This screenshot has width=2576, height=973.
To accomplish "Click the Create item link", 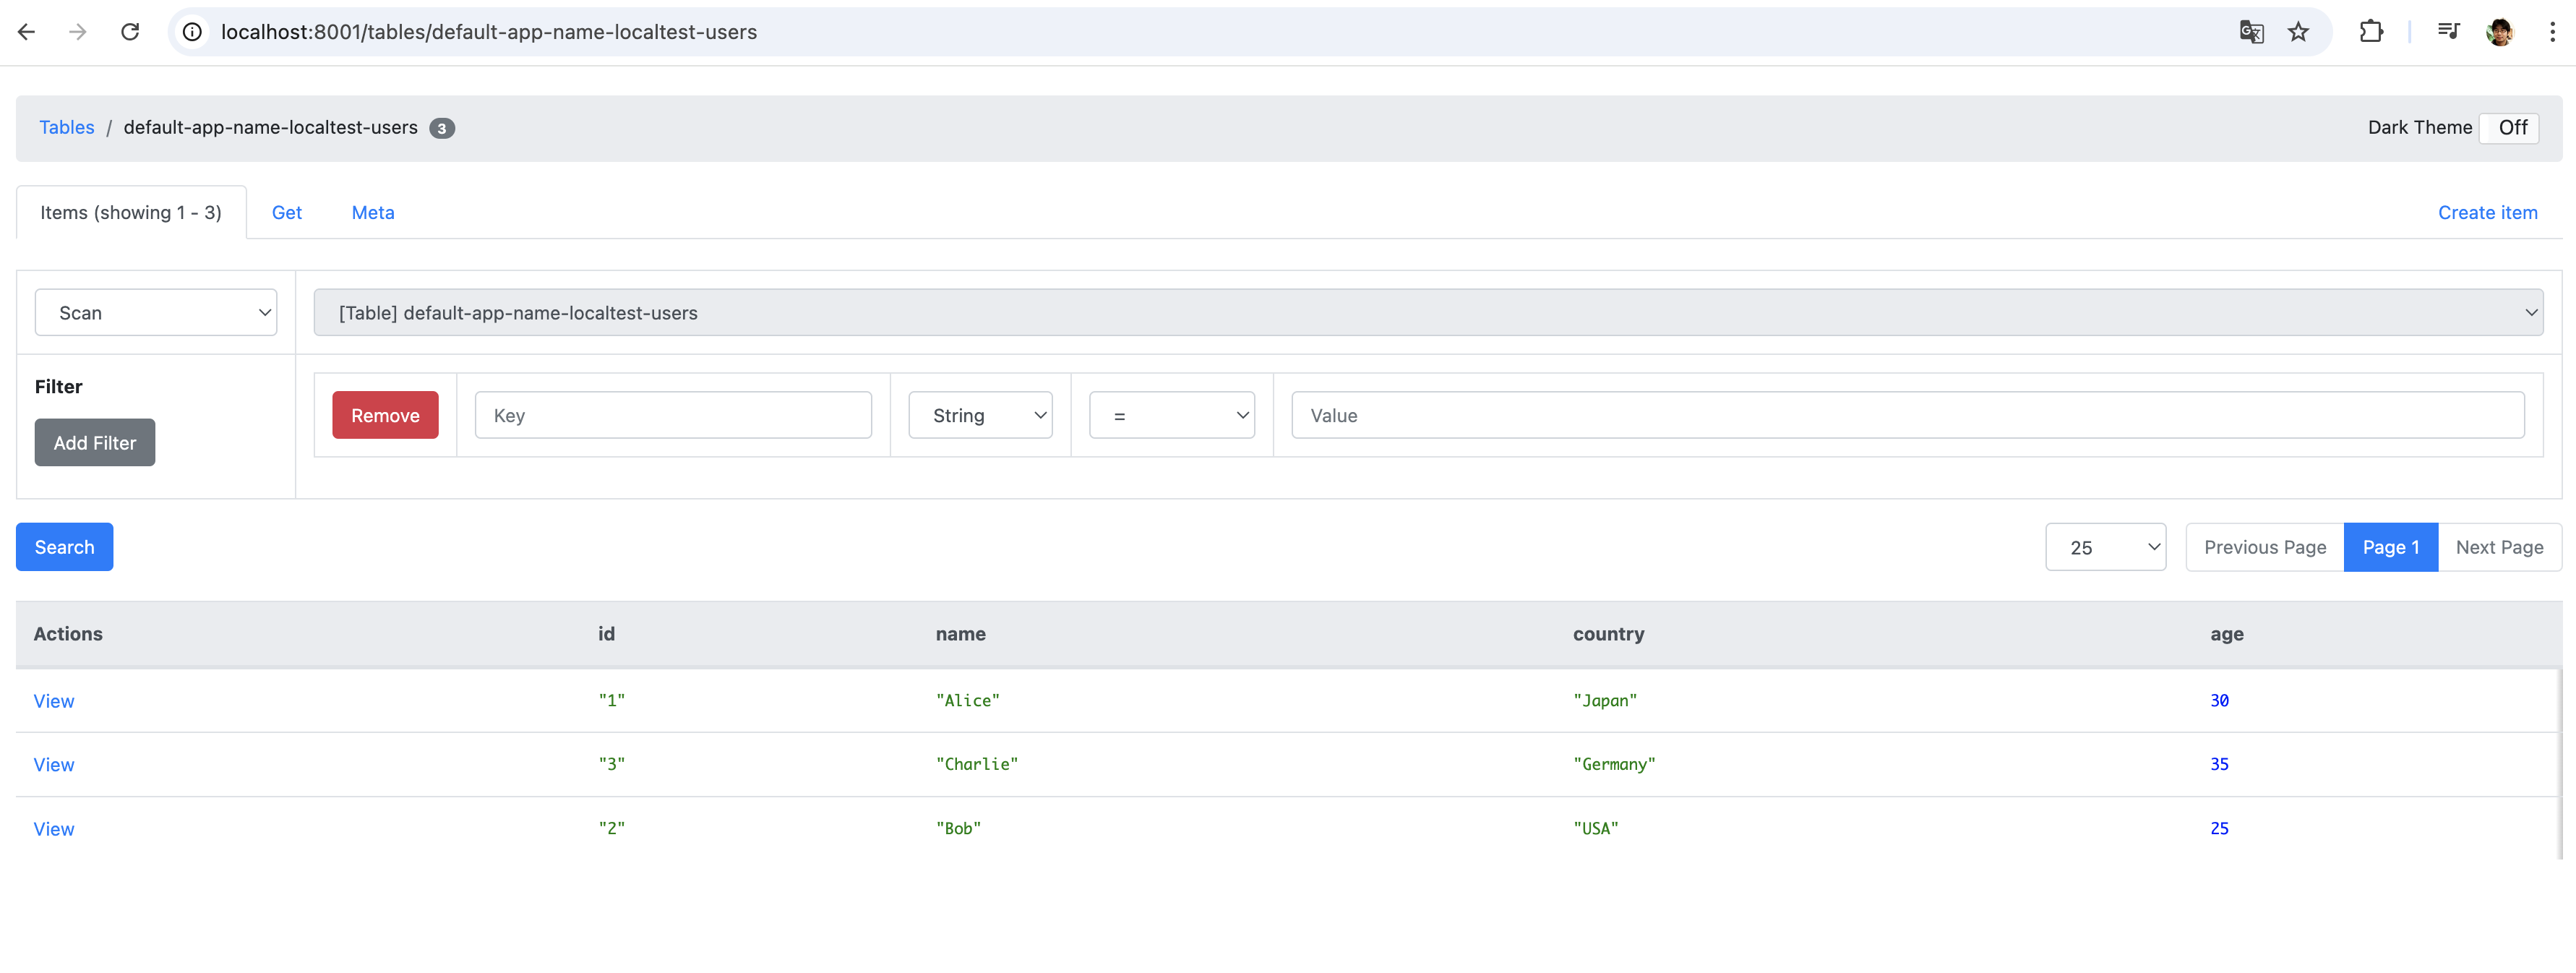I will 2487,212.
